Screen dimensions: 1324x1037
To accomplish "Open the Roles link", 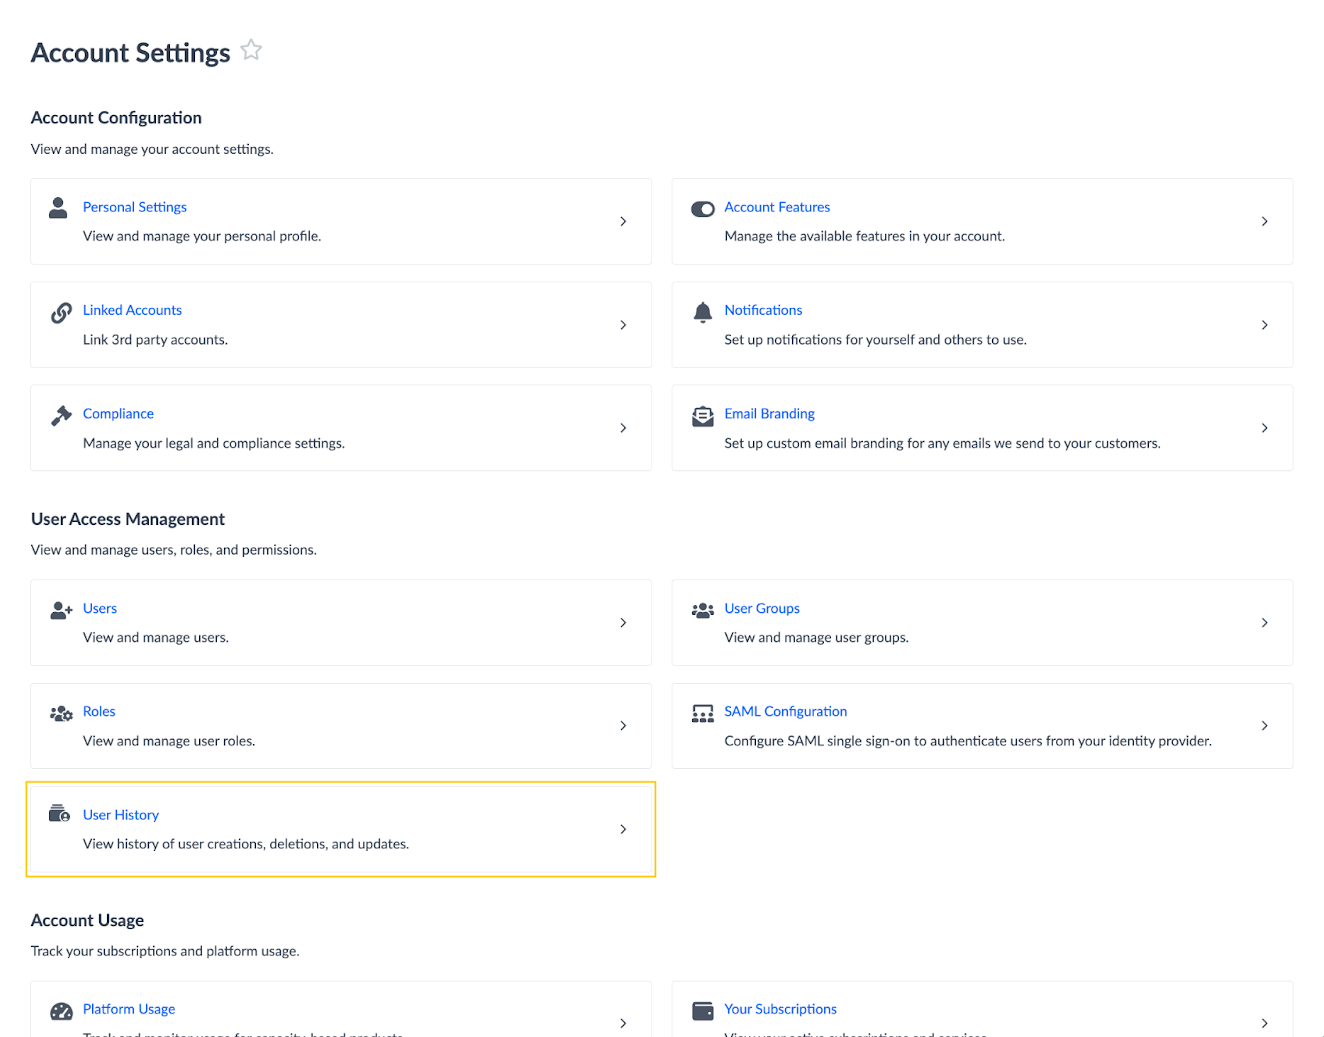I will [x=99, y=711].
